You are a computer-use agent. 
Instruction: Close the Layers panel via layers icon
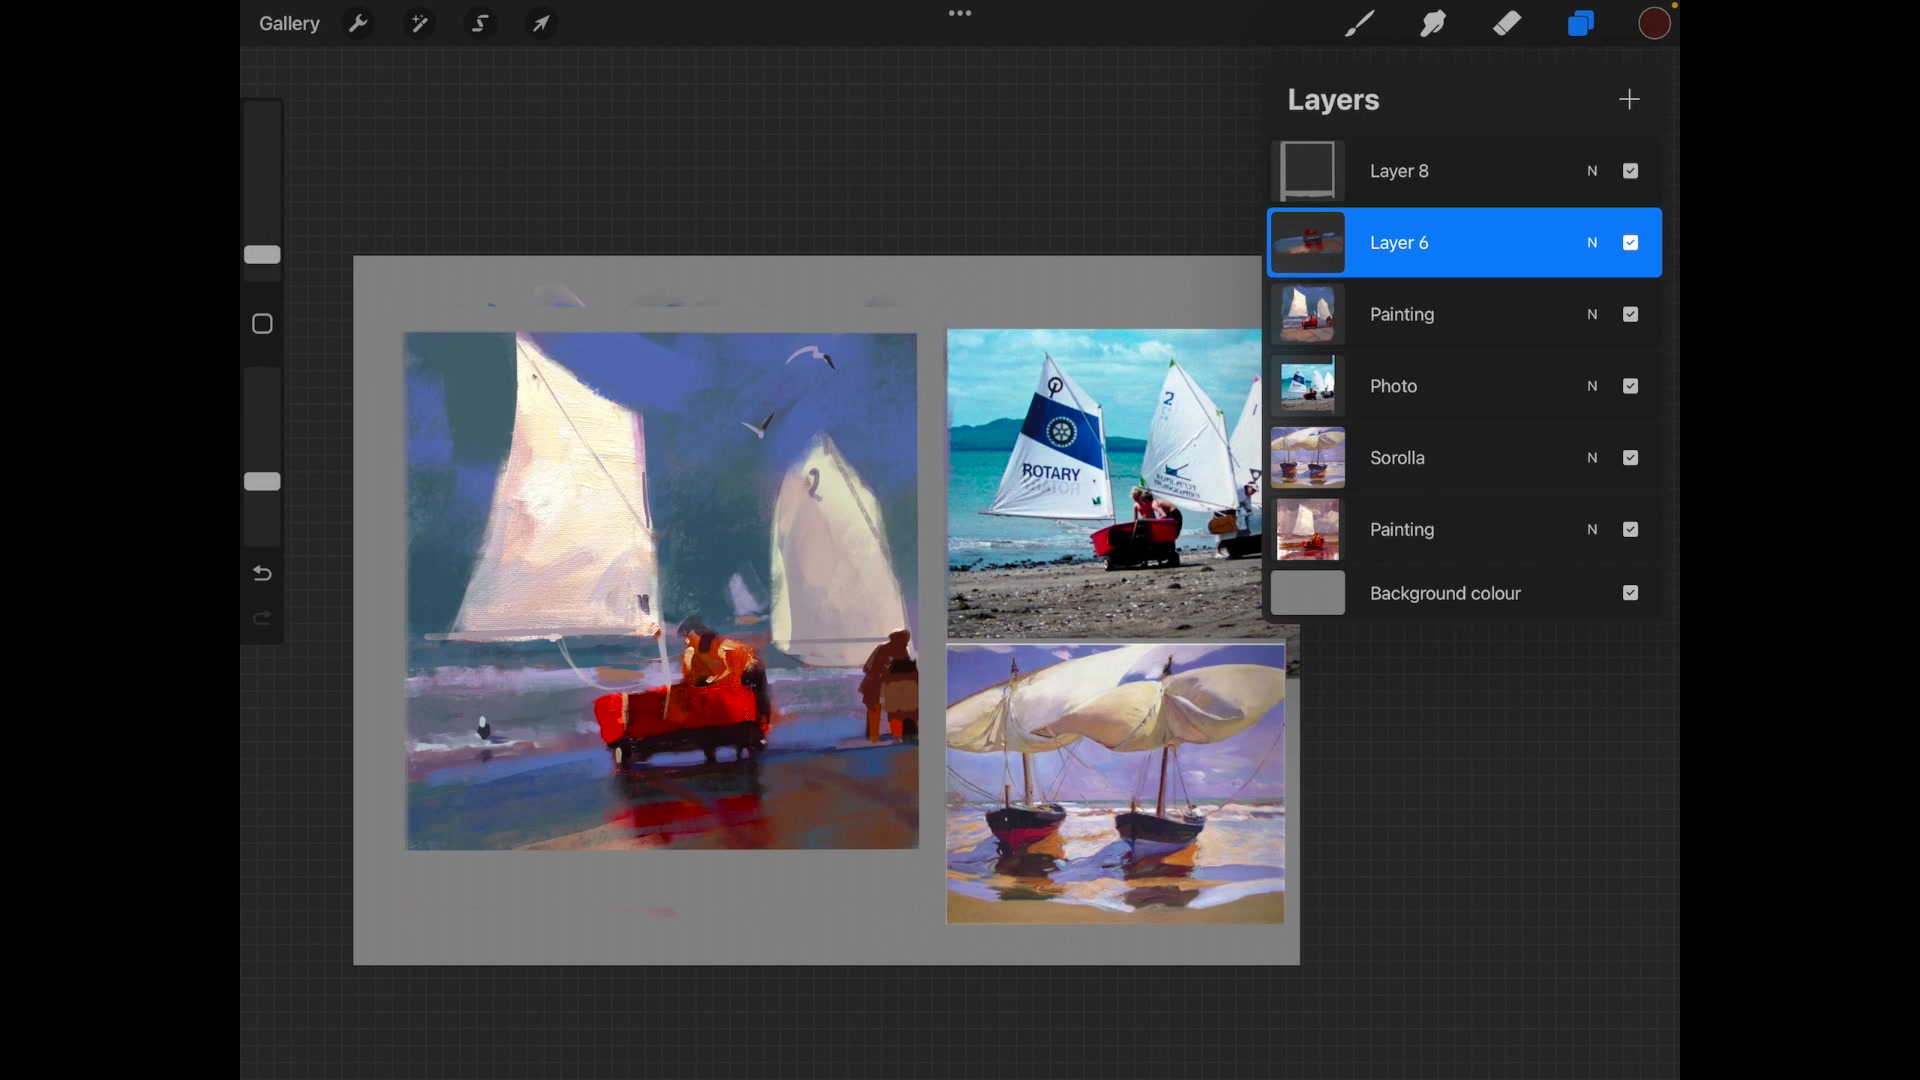click(x=1581, y=23)
